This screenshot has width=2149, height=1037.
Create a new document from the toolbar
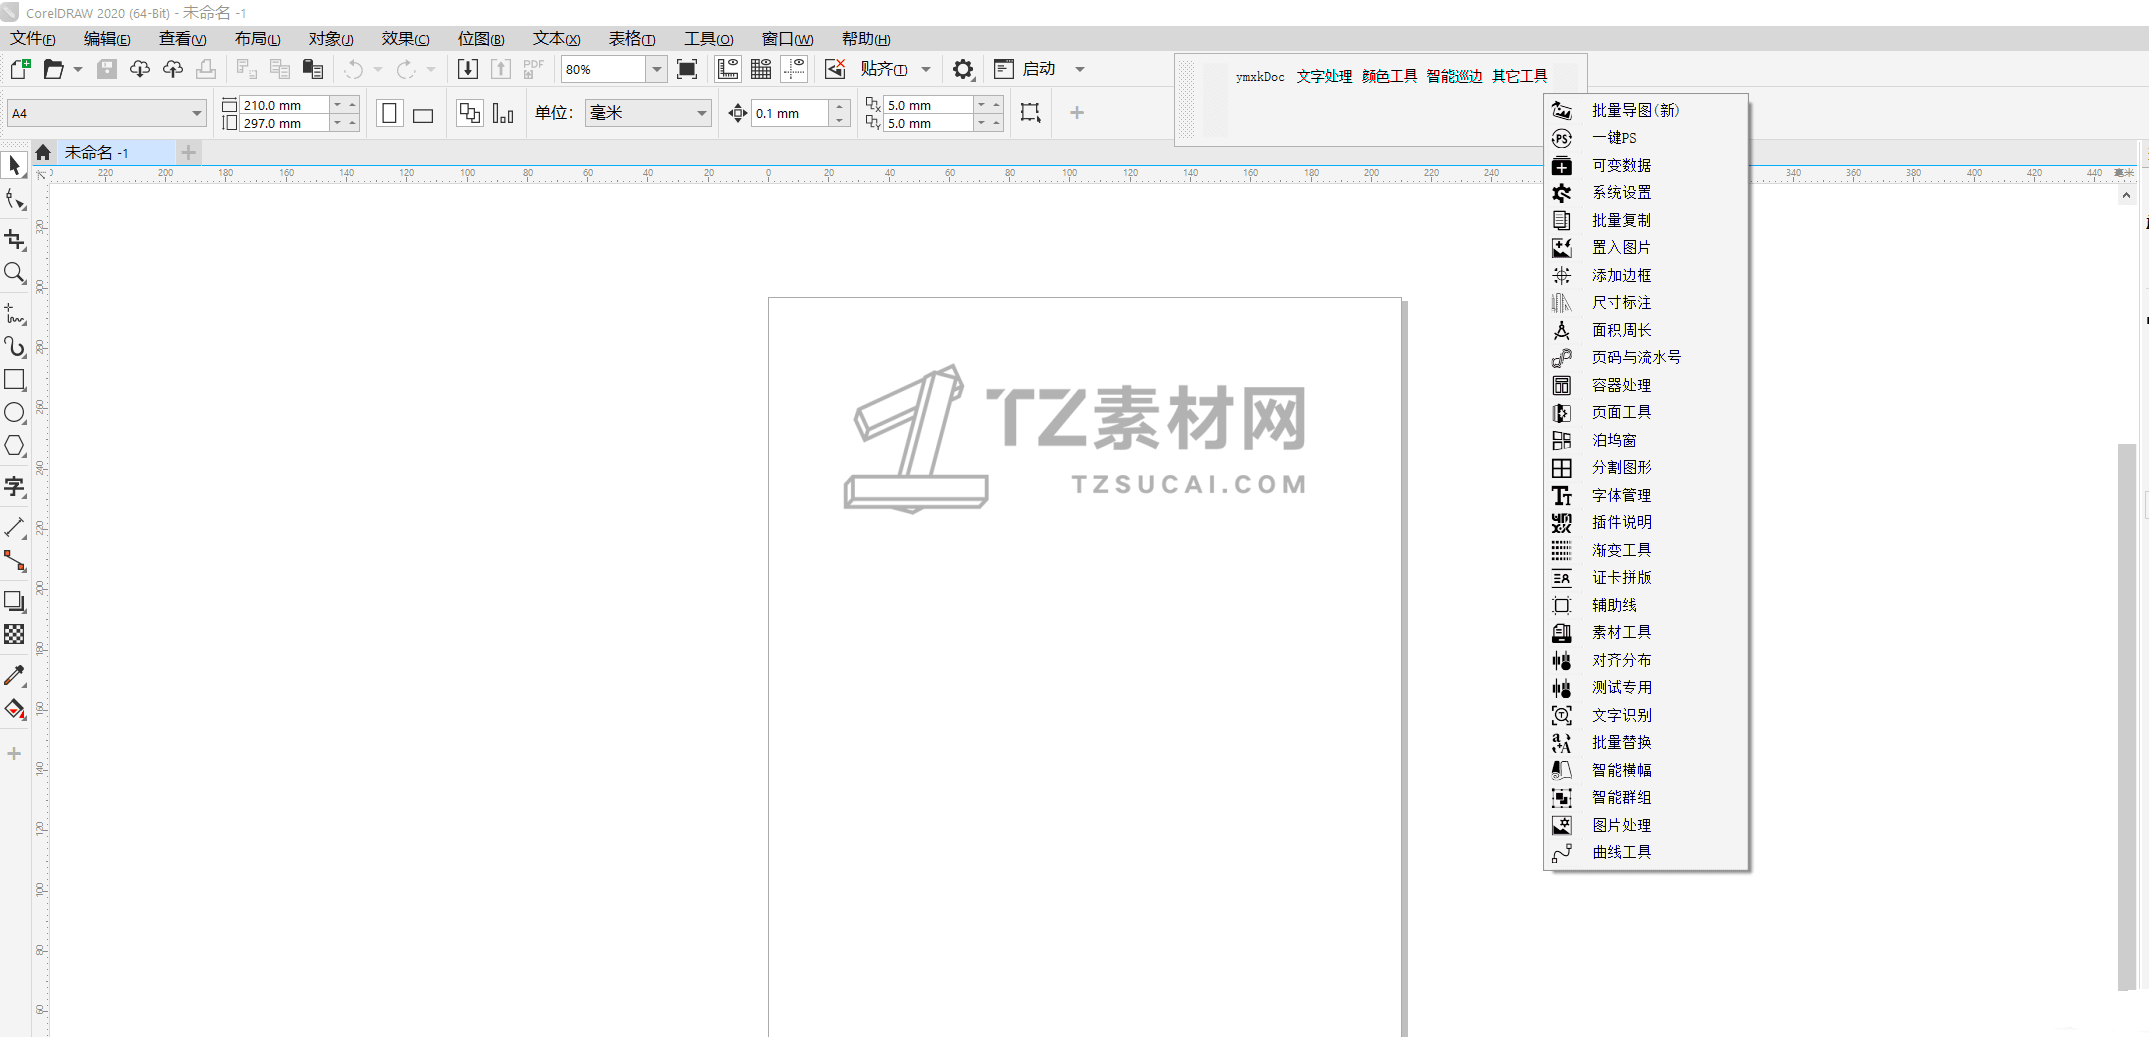pos(20,69)
